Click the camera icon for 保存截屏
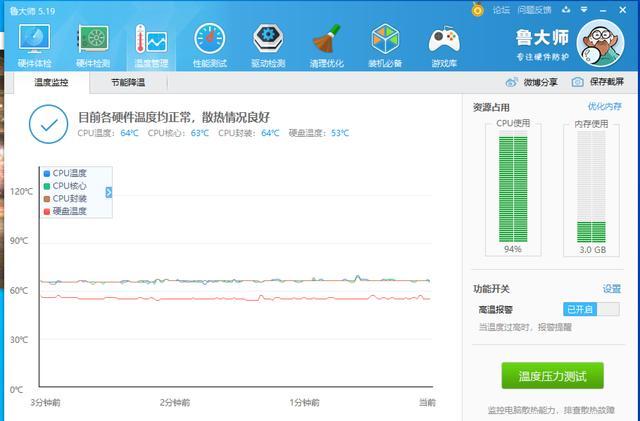Viewport: 640px width, 421px height. click(x=577, y=82)
